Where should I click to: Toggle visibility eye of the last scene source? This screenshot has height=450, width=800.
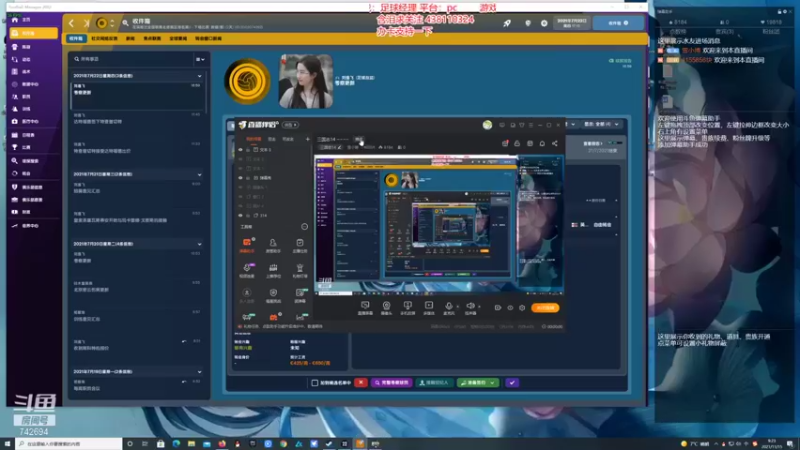pos(241,215)
